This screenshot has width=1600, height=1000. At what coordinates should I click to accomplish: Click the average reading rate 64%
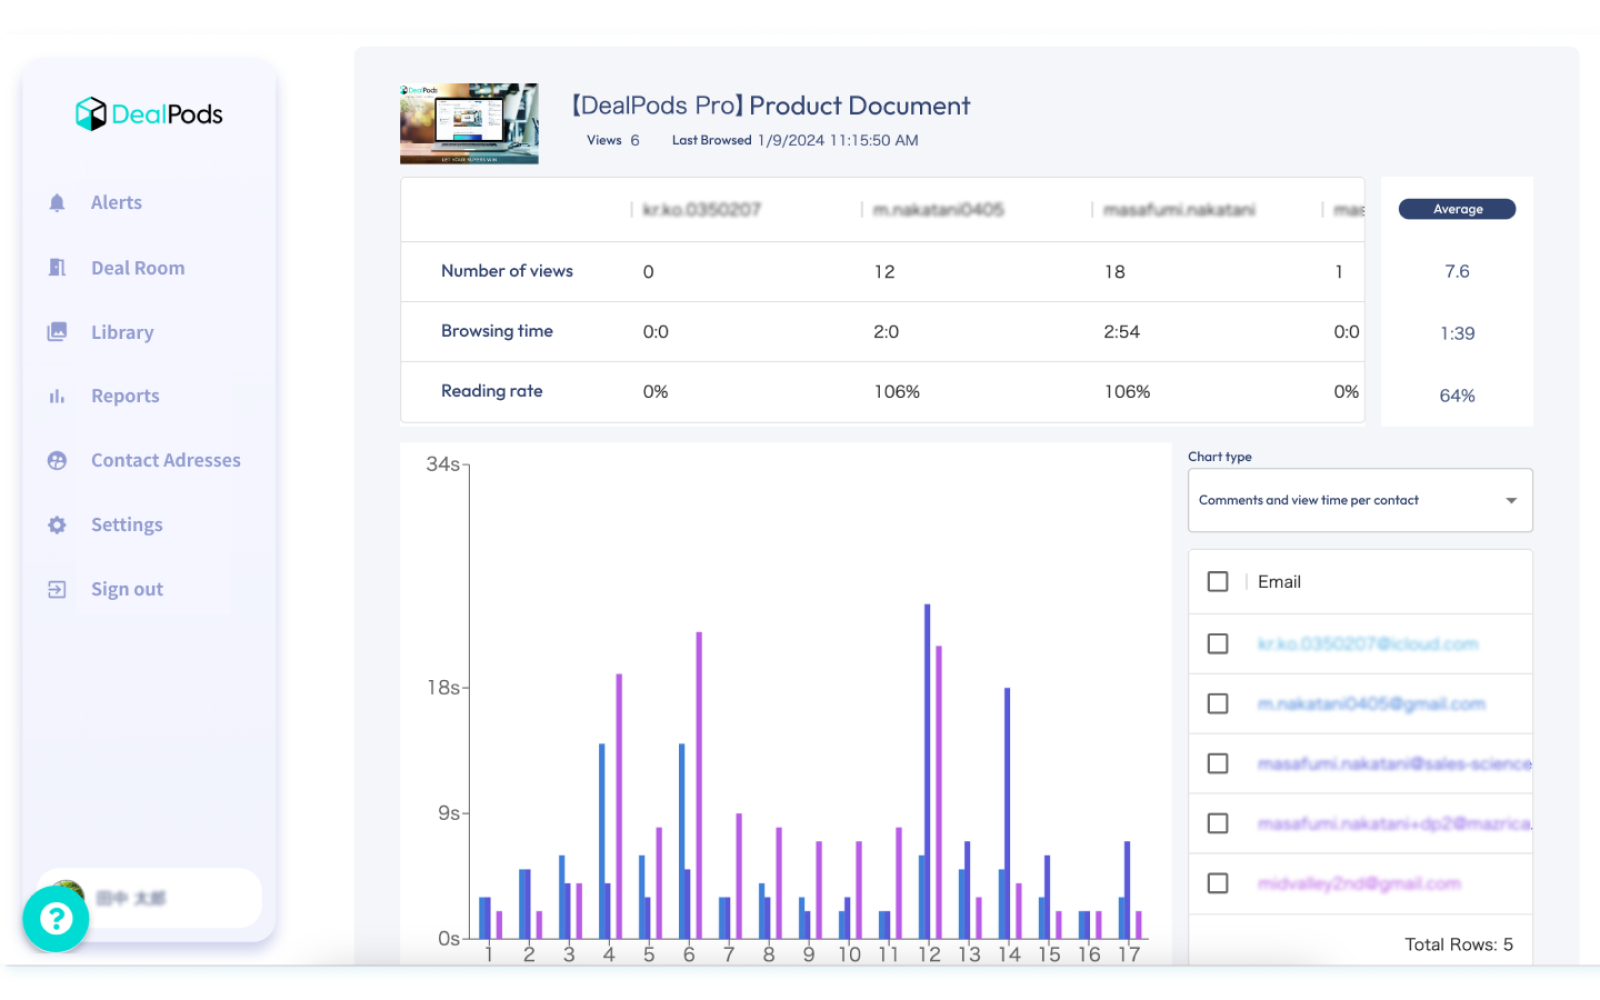1457,396
